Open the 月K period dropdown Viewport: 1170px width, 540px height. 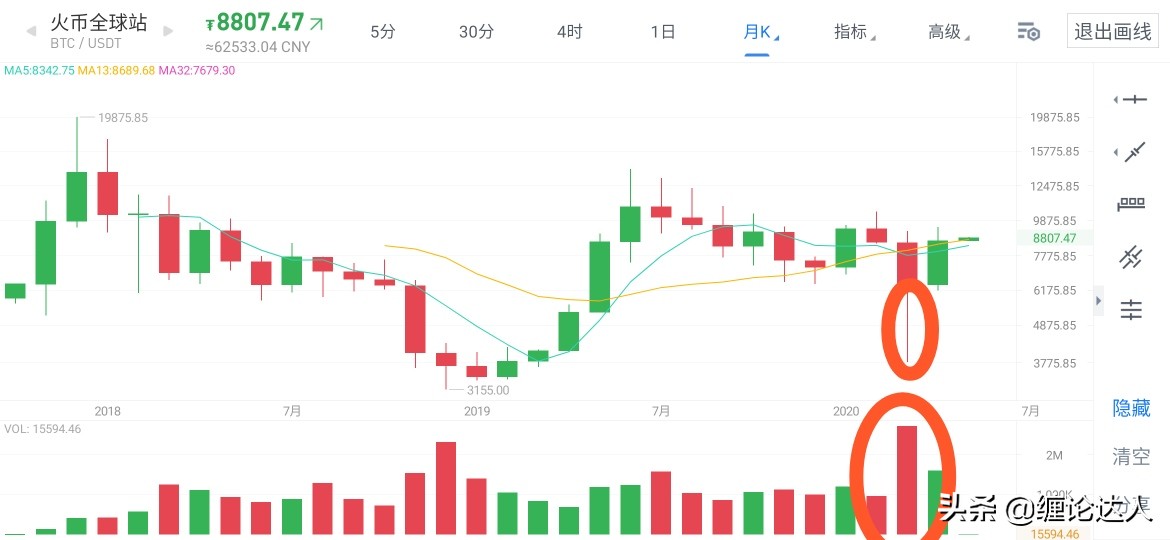[760, 32]
